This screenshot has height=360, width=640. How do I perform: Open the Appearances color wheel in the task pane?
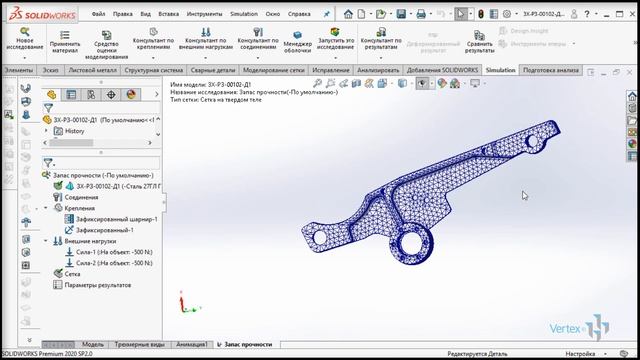coord(632,144)
